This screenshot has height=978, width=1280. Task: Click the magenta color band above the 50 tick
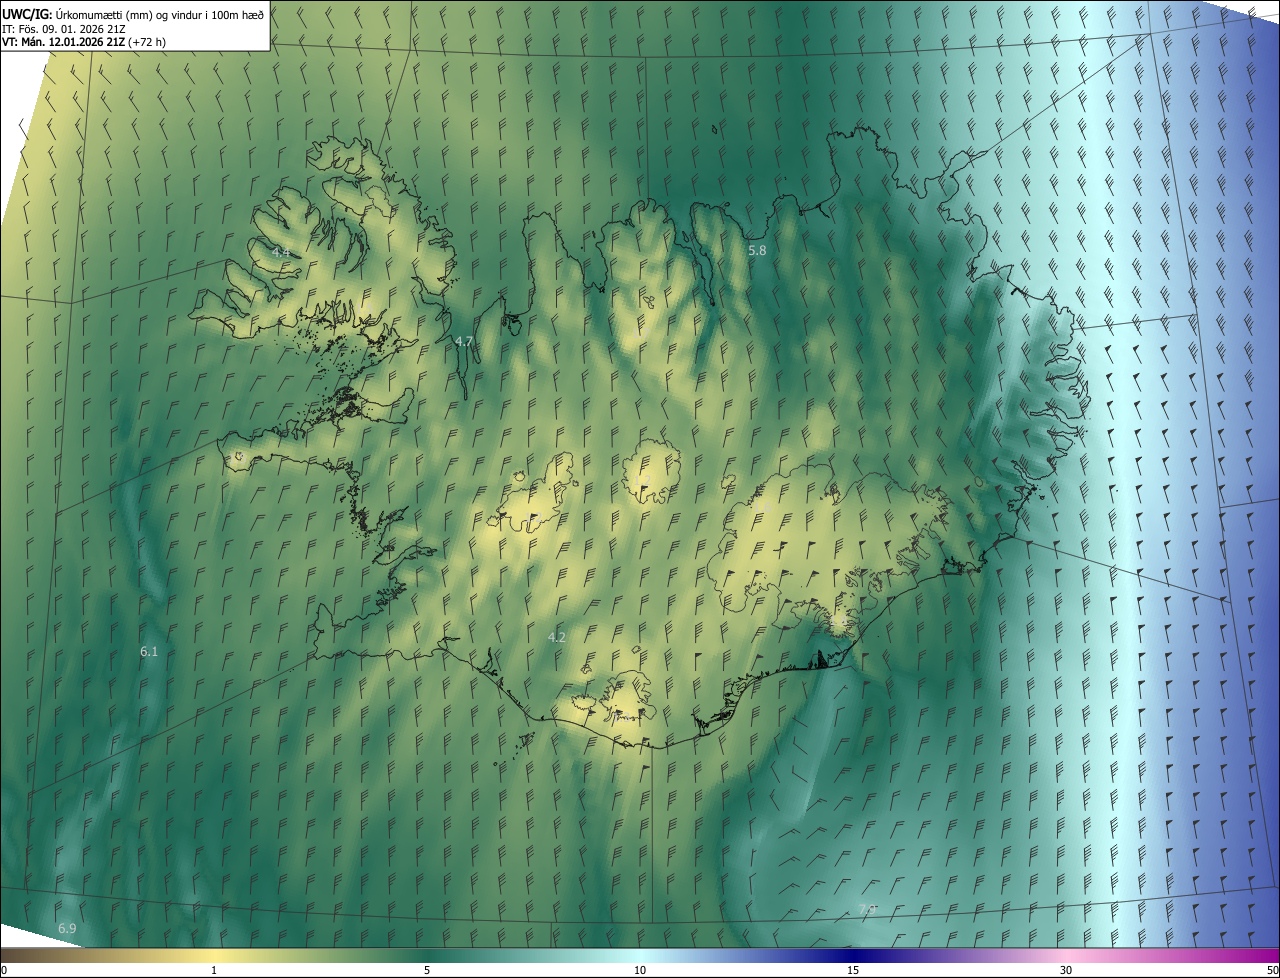[x=1270, y=955]
